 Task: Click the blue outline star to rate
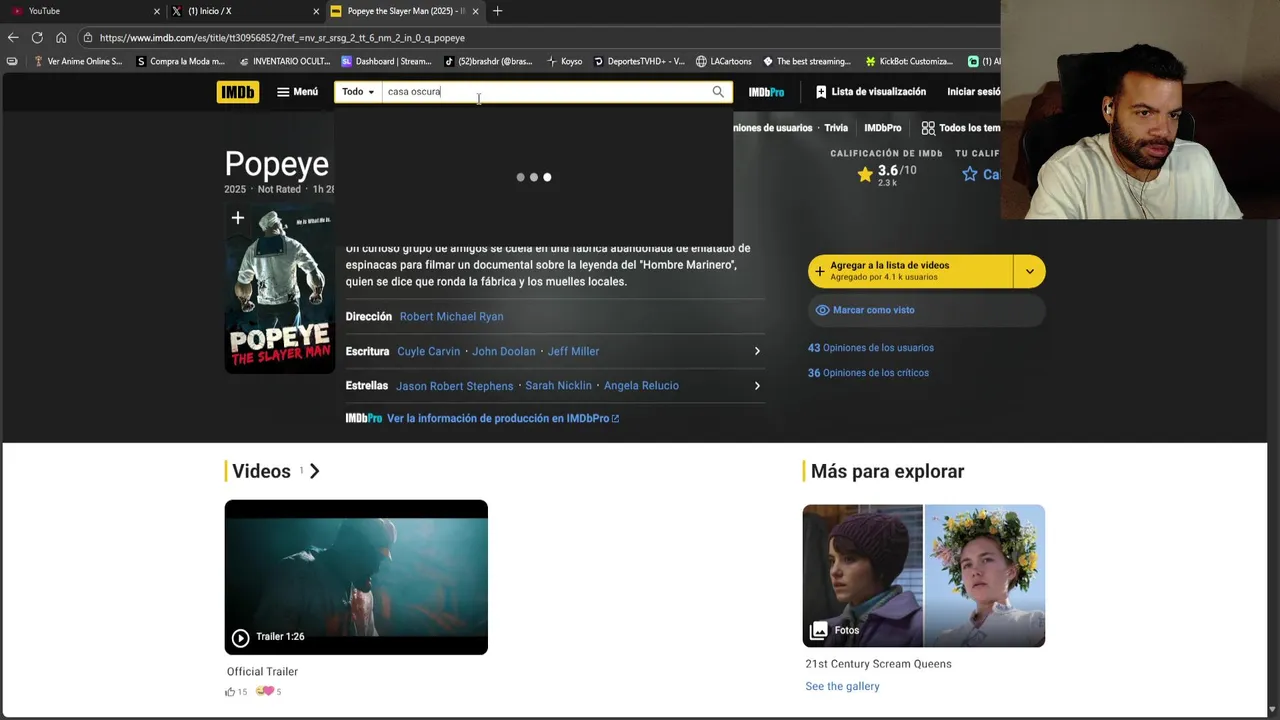coord(969,174)
